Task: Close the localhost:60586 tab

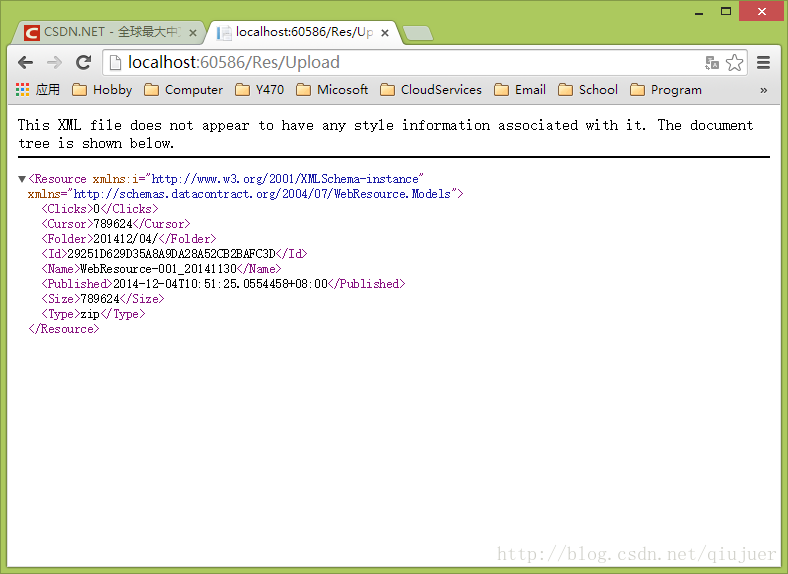Action: [x=385, y=33]
